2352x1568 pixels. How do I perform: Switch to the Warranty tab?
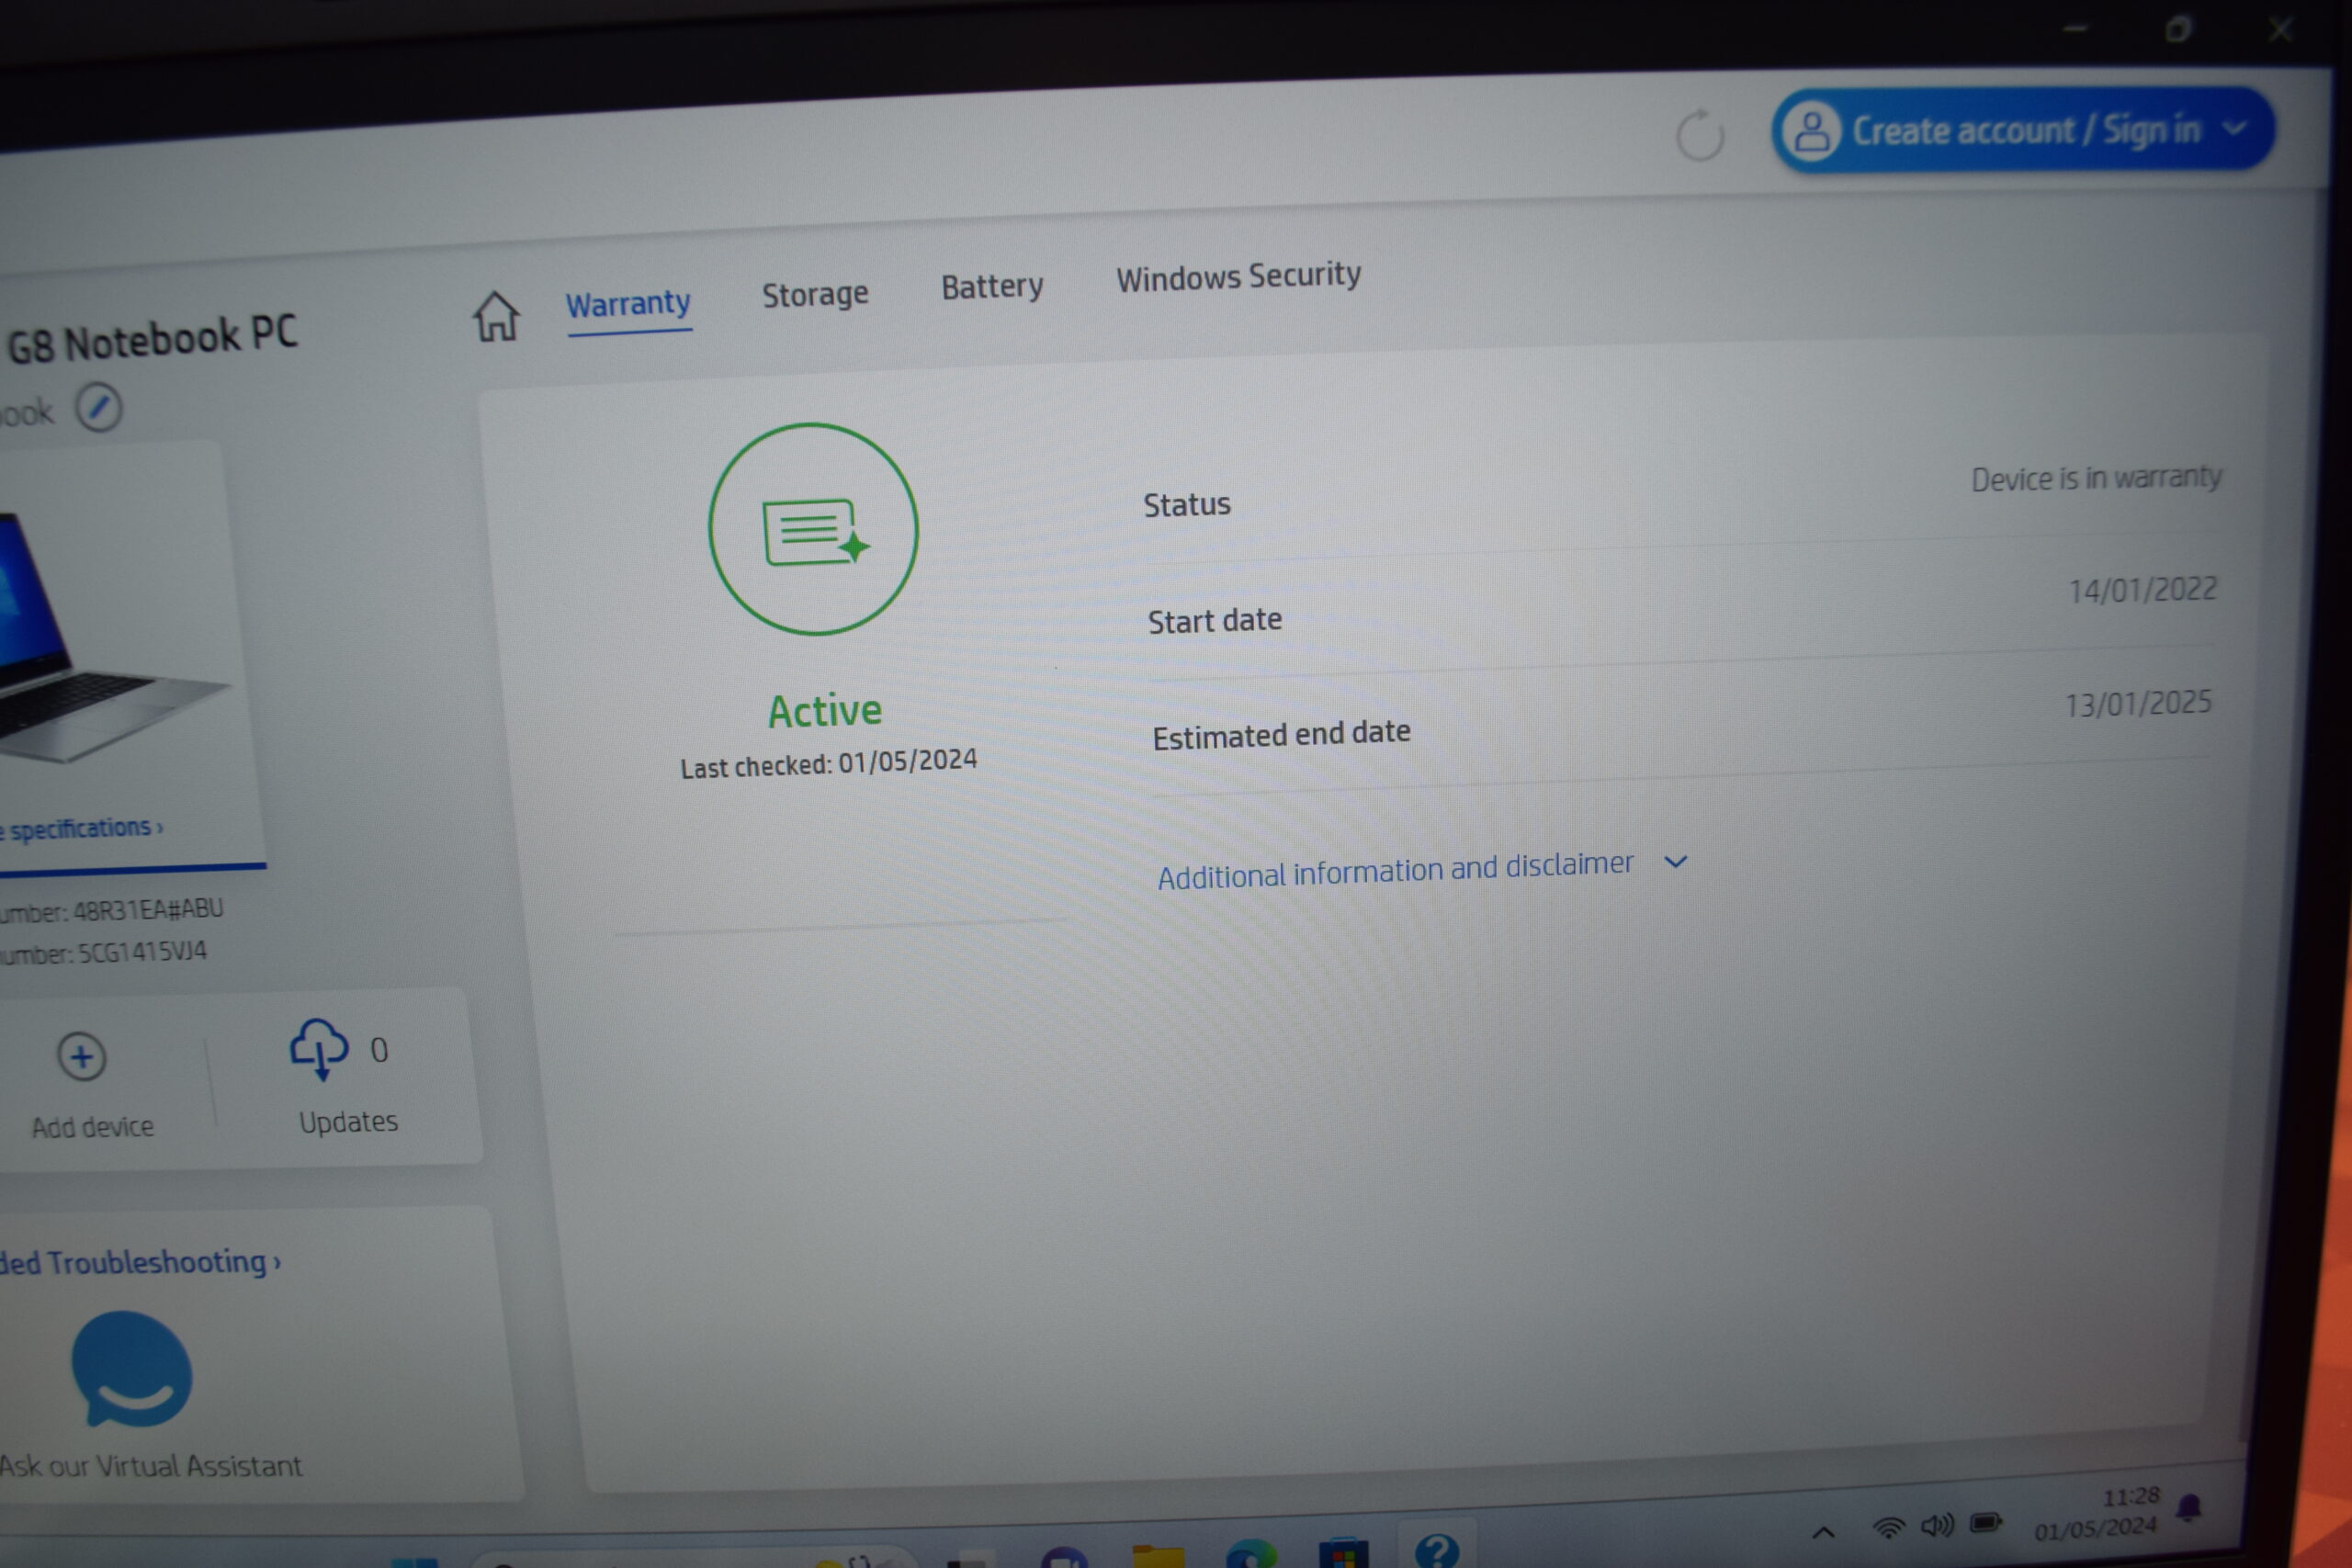click(x=628, y=304)
